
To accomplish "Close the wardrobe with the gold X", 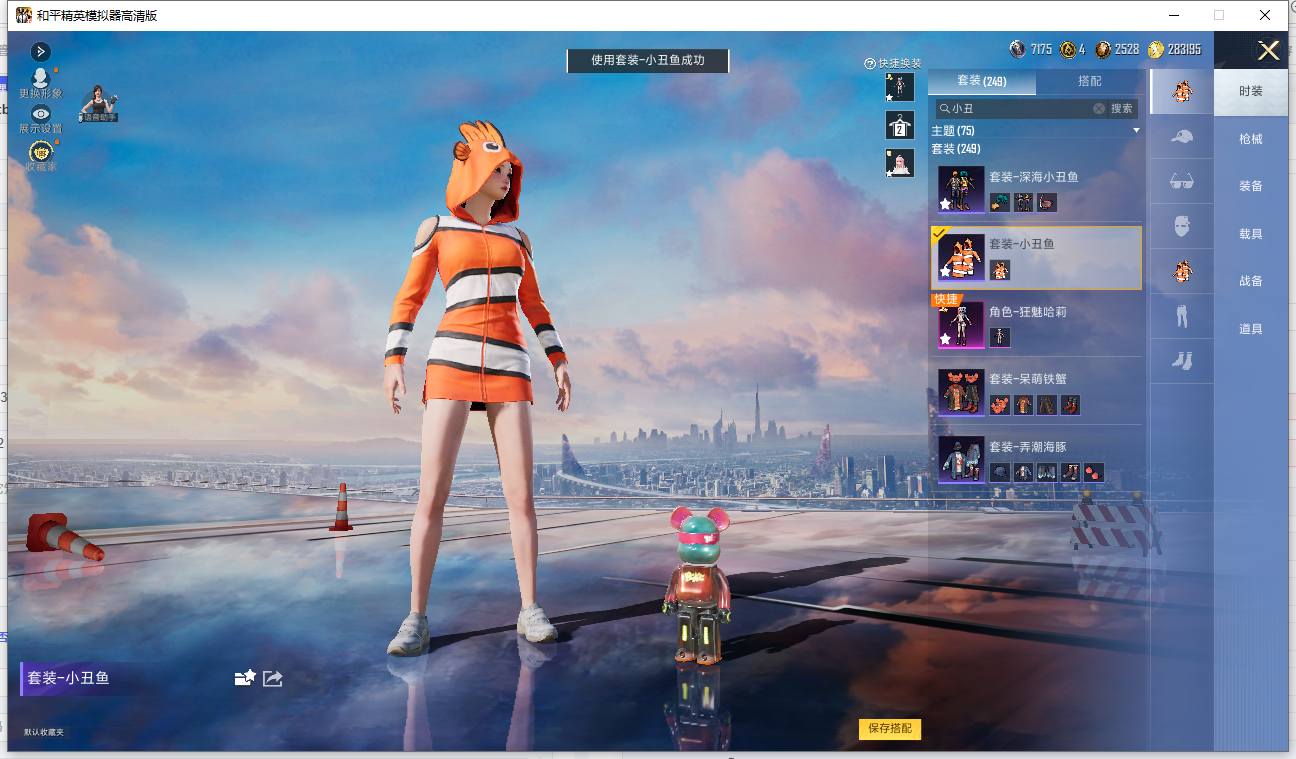I will pos(1269,51).
